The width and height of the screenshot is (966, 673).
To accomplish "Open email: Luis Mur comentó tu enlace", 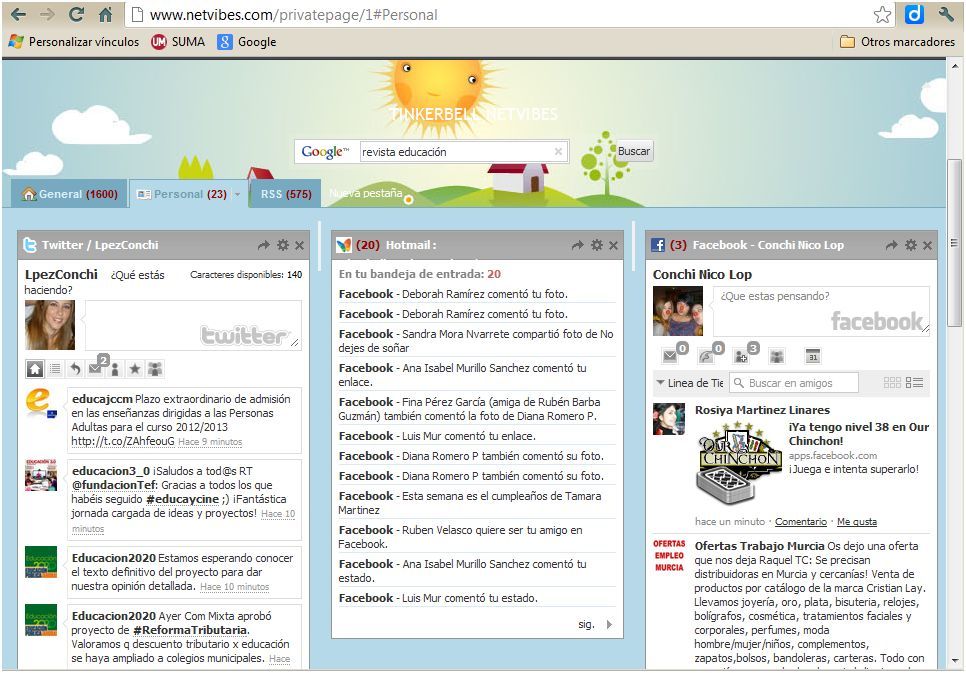I will [x=477, y=436].
